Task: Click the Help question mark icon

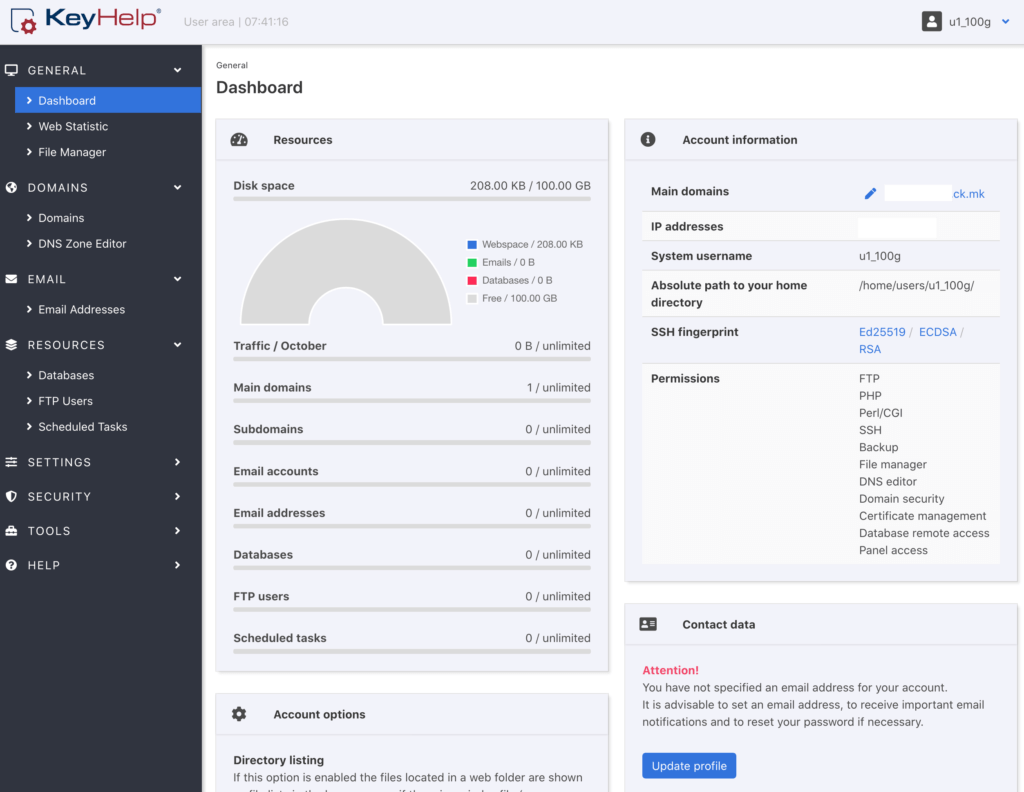Action: (x=11, y=565)
